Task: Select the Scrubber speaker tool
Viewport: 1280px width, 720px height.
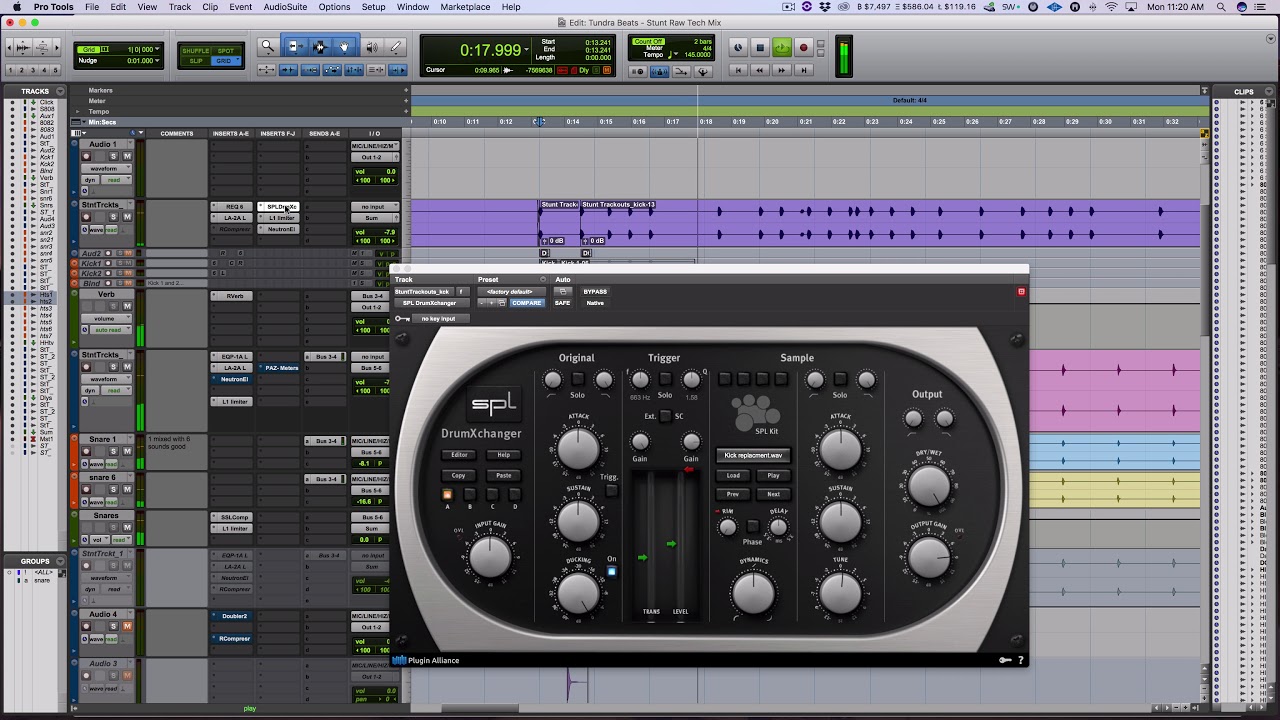Action: coord(372,47)
